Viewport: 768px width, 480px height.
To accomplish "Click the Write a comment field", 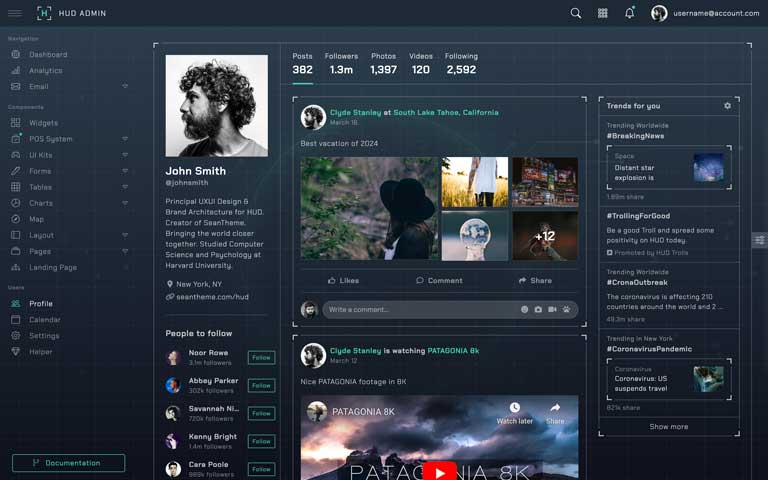I will click(420, 310).
